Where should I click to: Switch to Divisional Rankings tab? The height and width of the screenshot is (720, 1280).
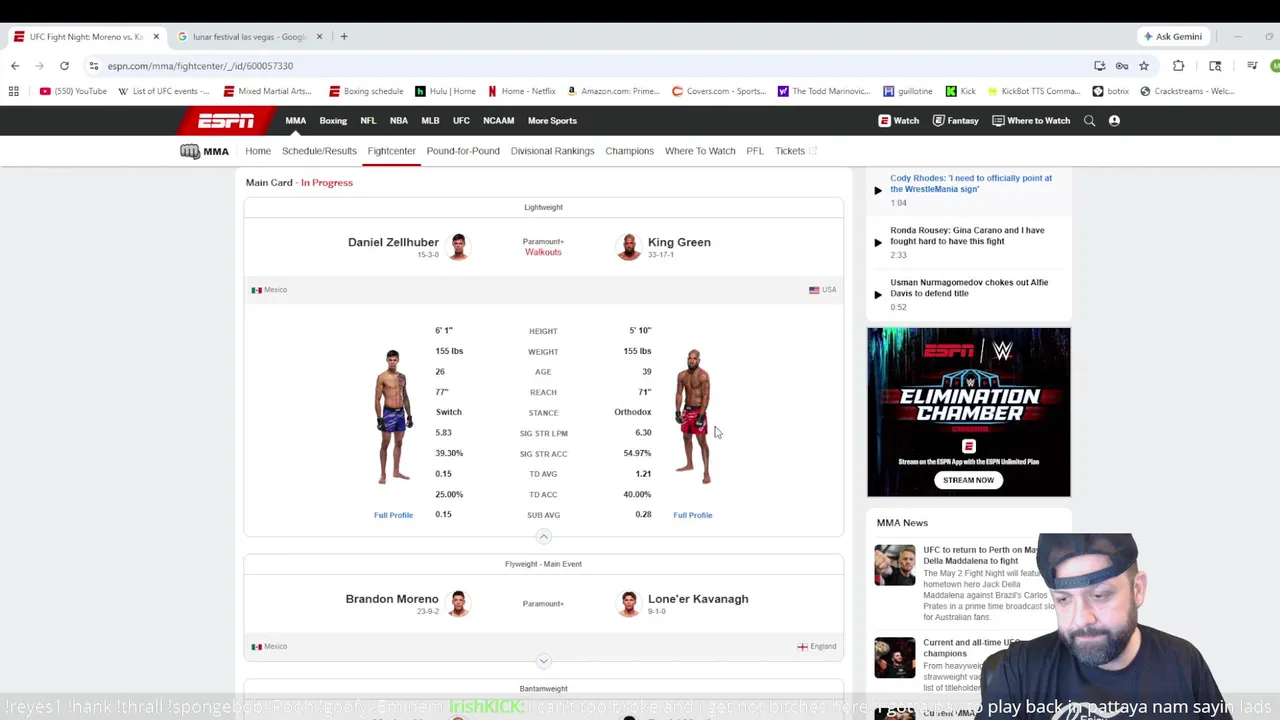[552, 151]
